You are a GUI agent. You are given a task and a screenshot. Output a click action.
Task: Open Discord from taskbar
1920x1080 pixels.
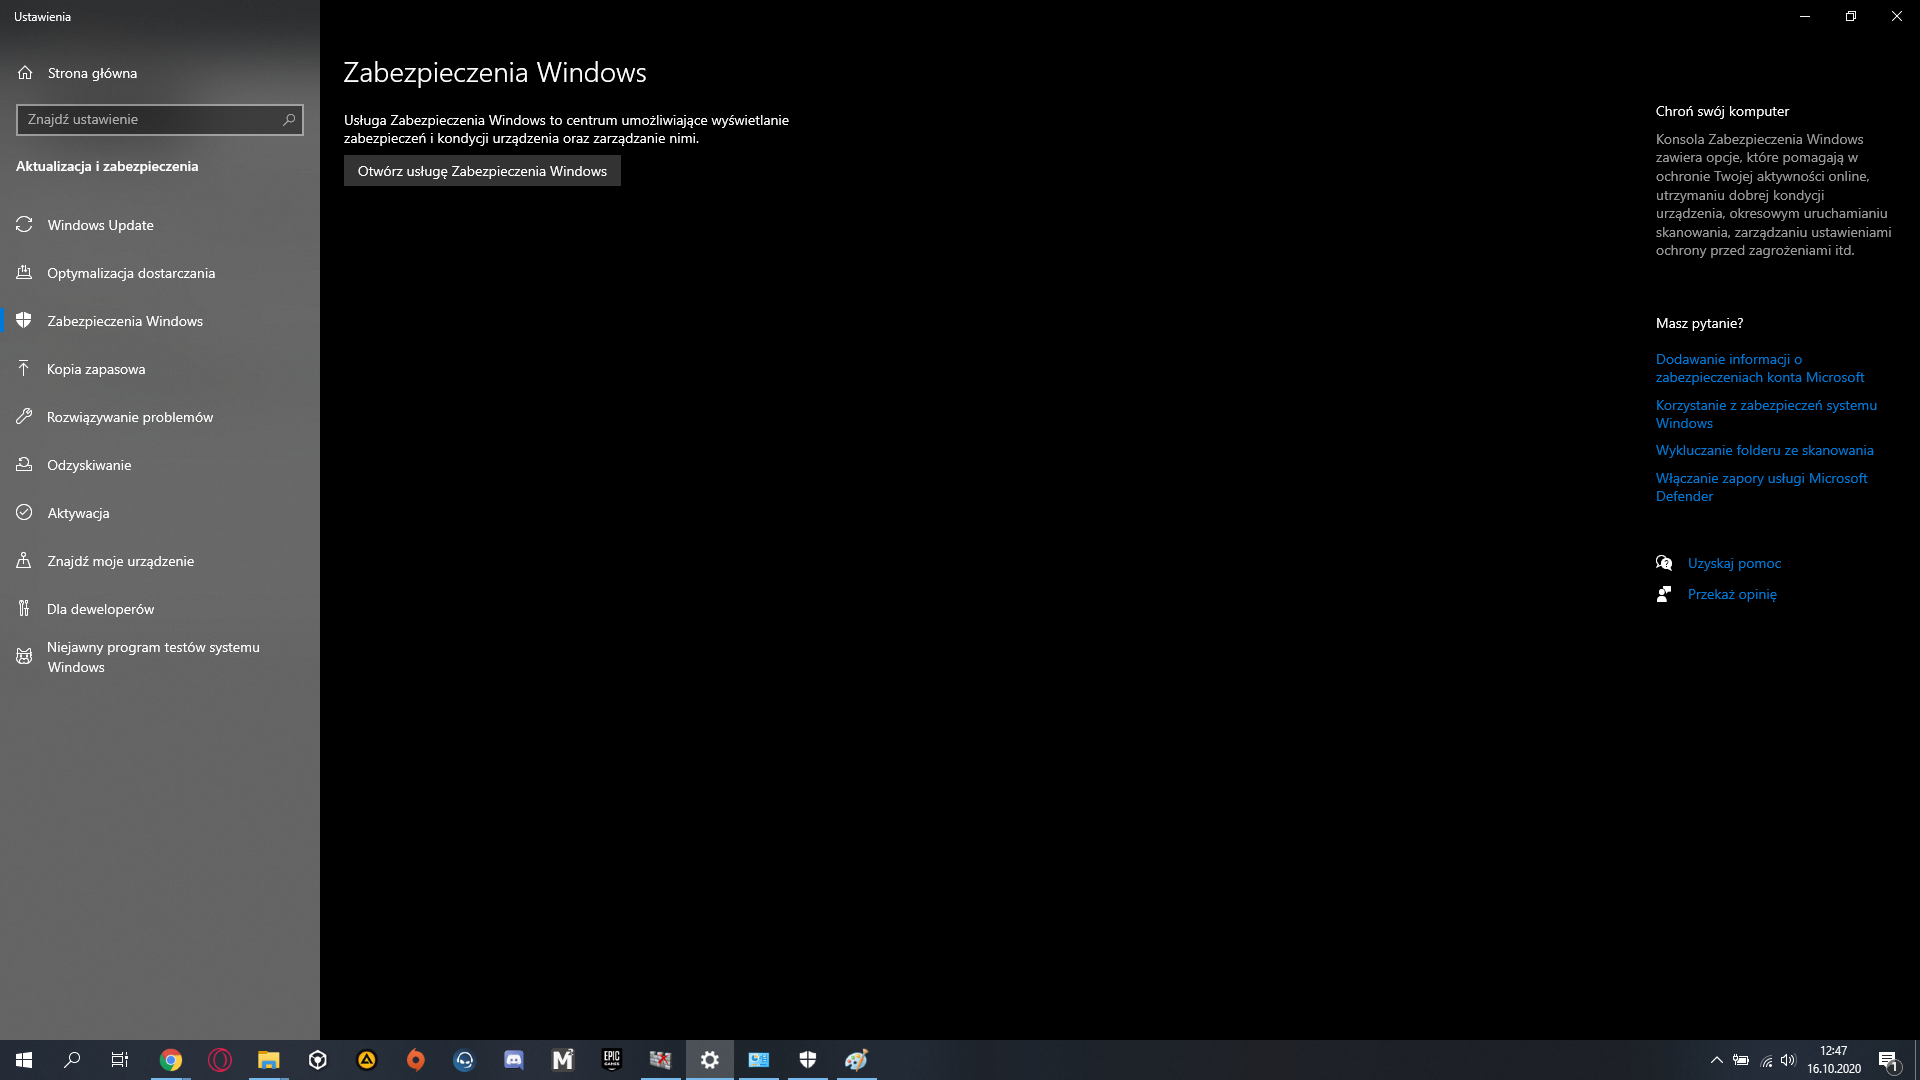click(x=514, y=1060)
